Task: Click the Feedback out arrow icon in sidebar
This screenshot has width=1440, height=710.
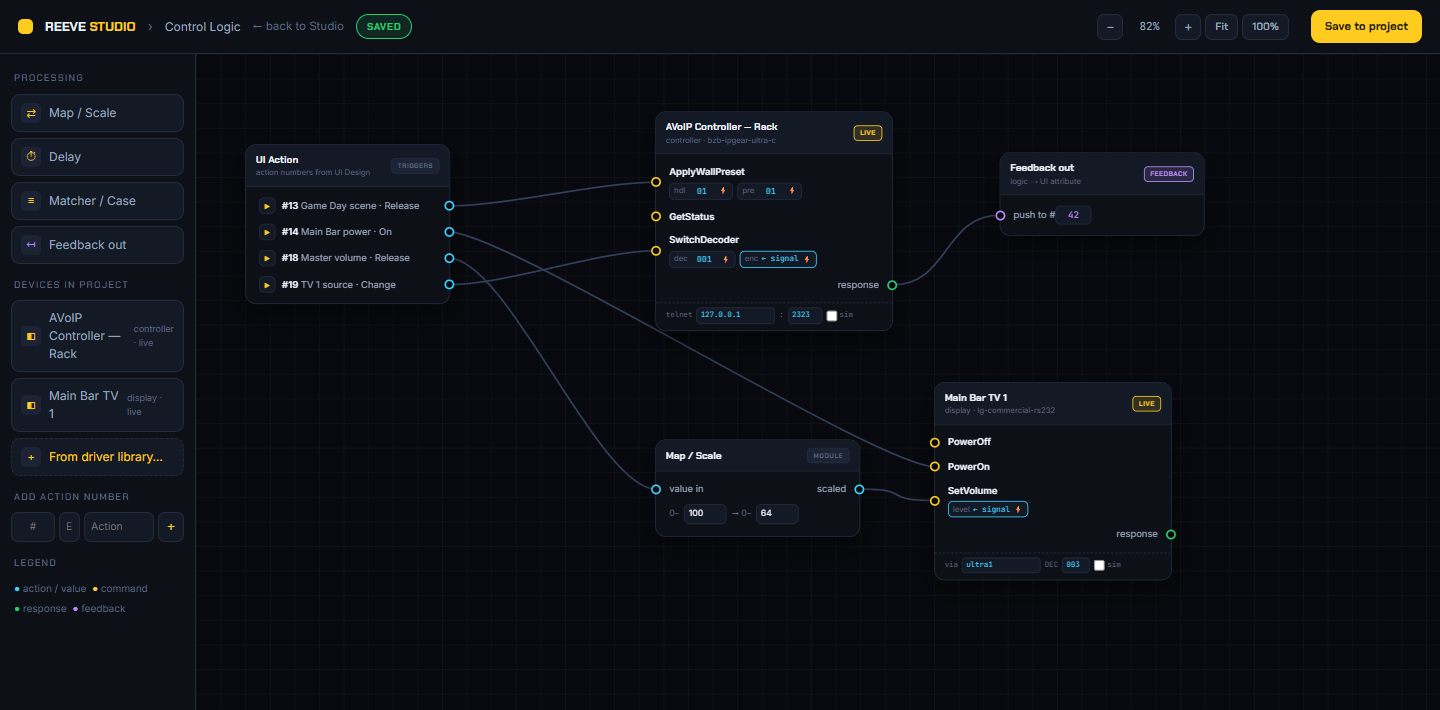Action: coord(31,245)
